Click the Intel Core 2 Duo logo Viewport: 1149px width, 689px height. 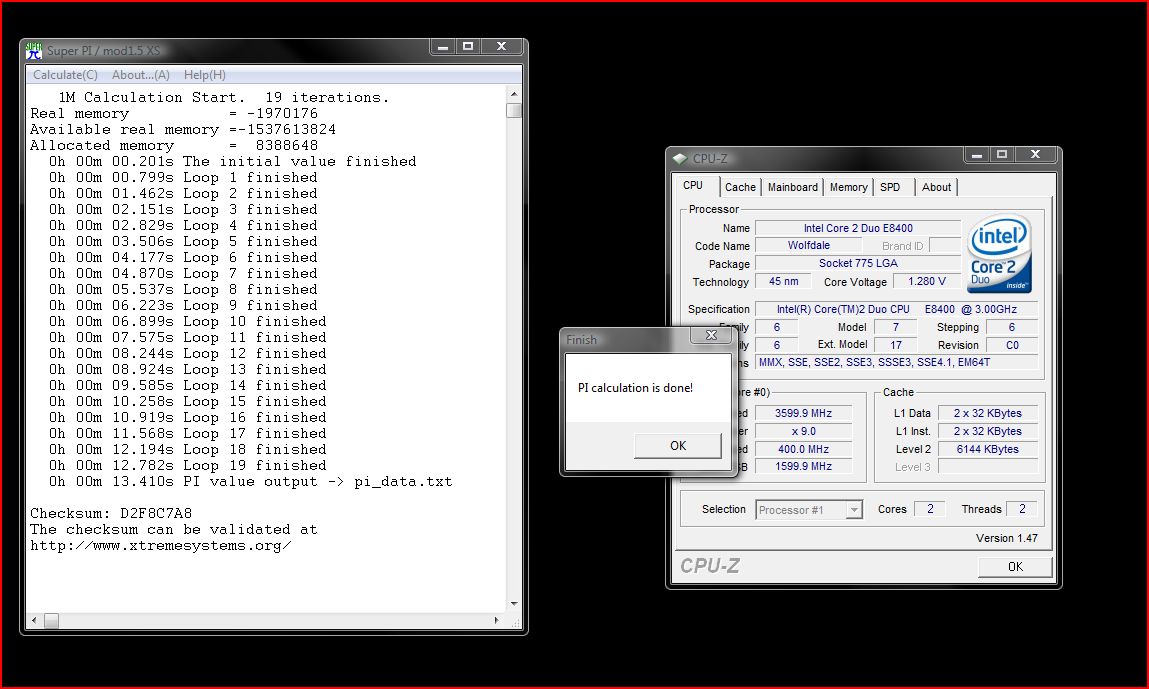click(x=1000, y=254)
